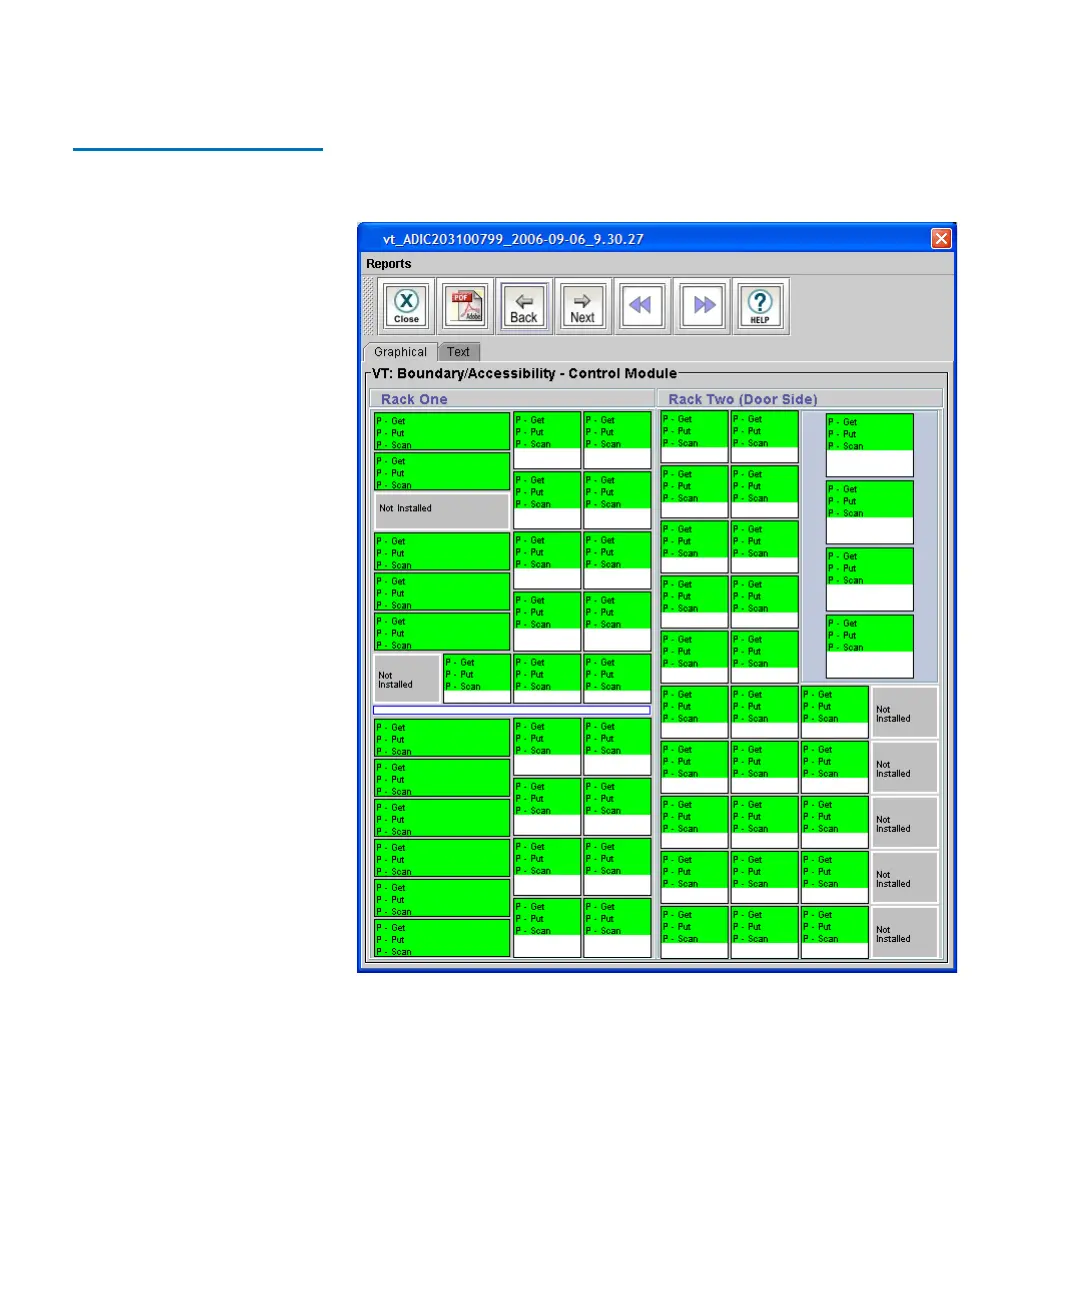
Task: Select the wide Not Installed slot in Rack One
Action: pyautogui.click(x=442, y=510)
